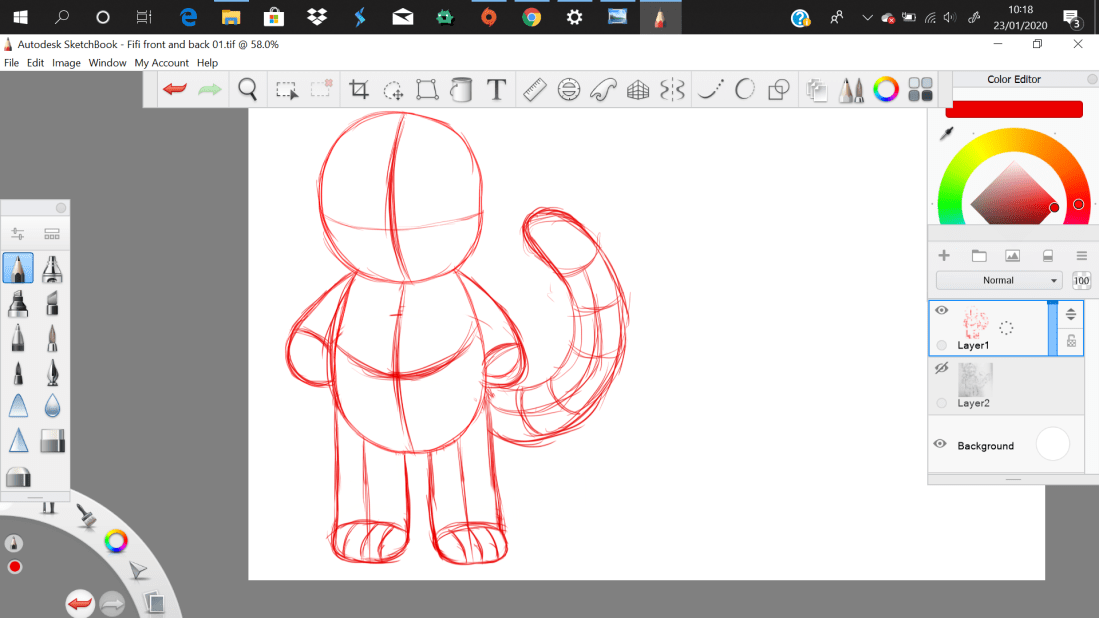Image resolution: width=1099 pixels, height=618 pixels.
Task: Select the Rectangular Selection tool
Action: click(x=287, y=90)
